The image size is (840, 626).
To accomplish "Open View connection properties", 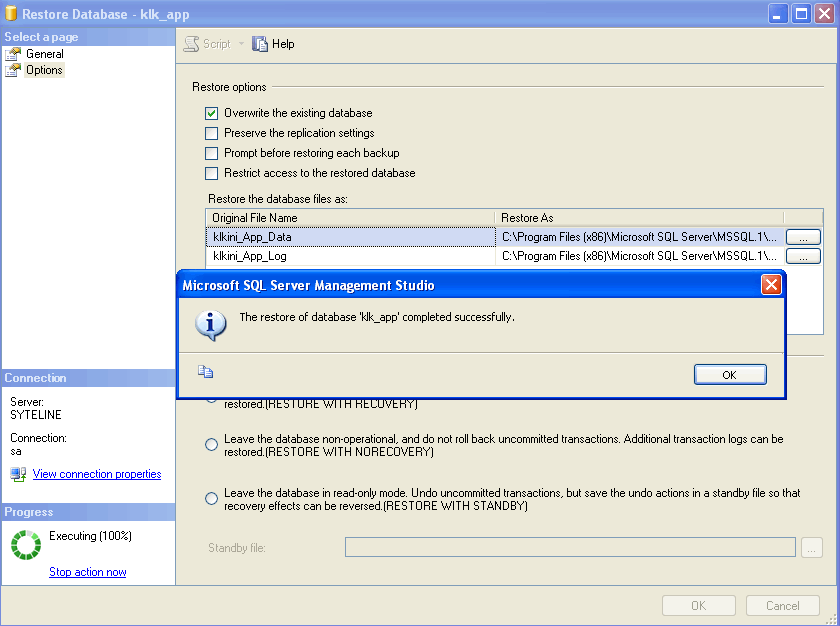I will (x=96, y=473).
